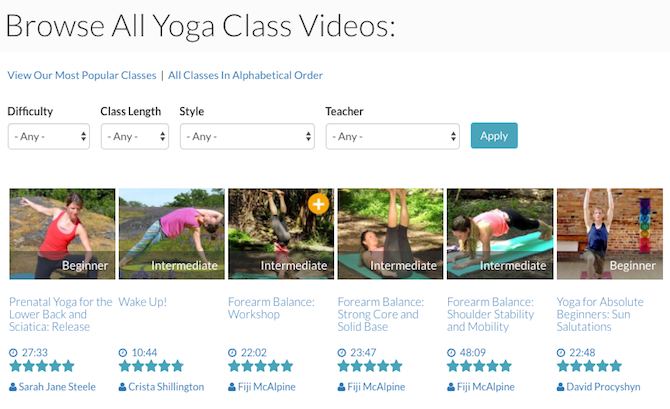670x409 pixels.
Task: Click the teacher icon next to David Procyshyn
Action: tap(561, 387)
